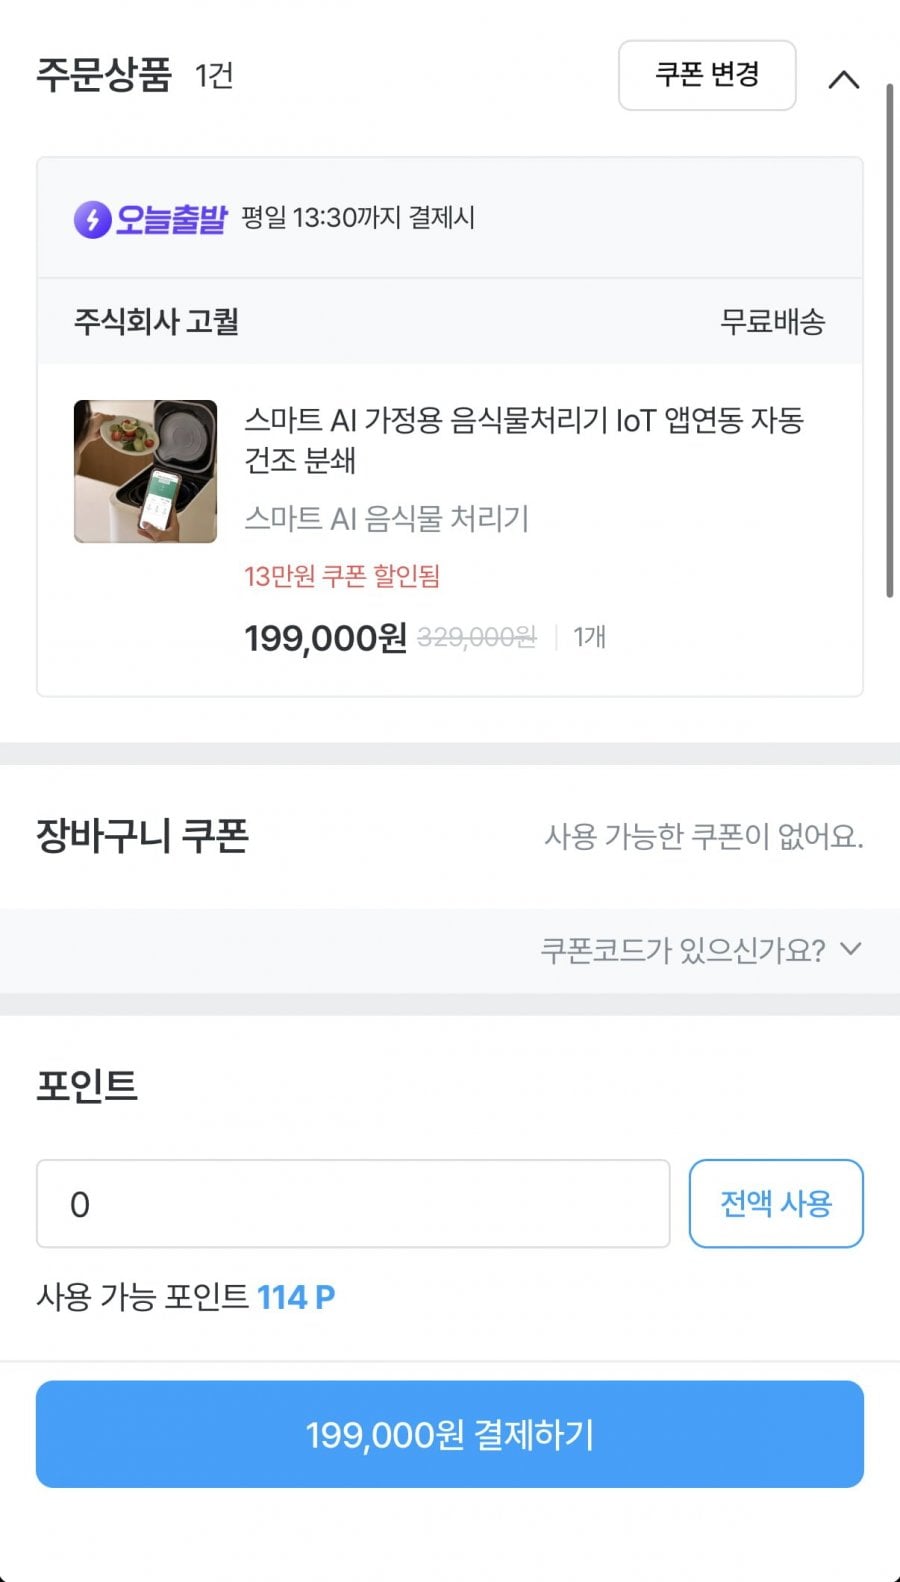Click the 전액 사용 button

(x=776, y=1203)
